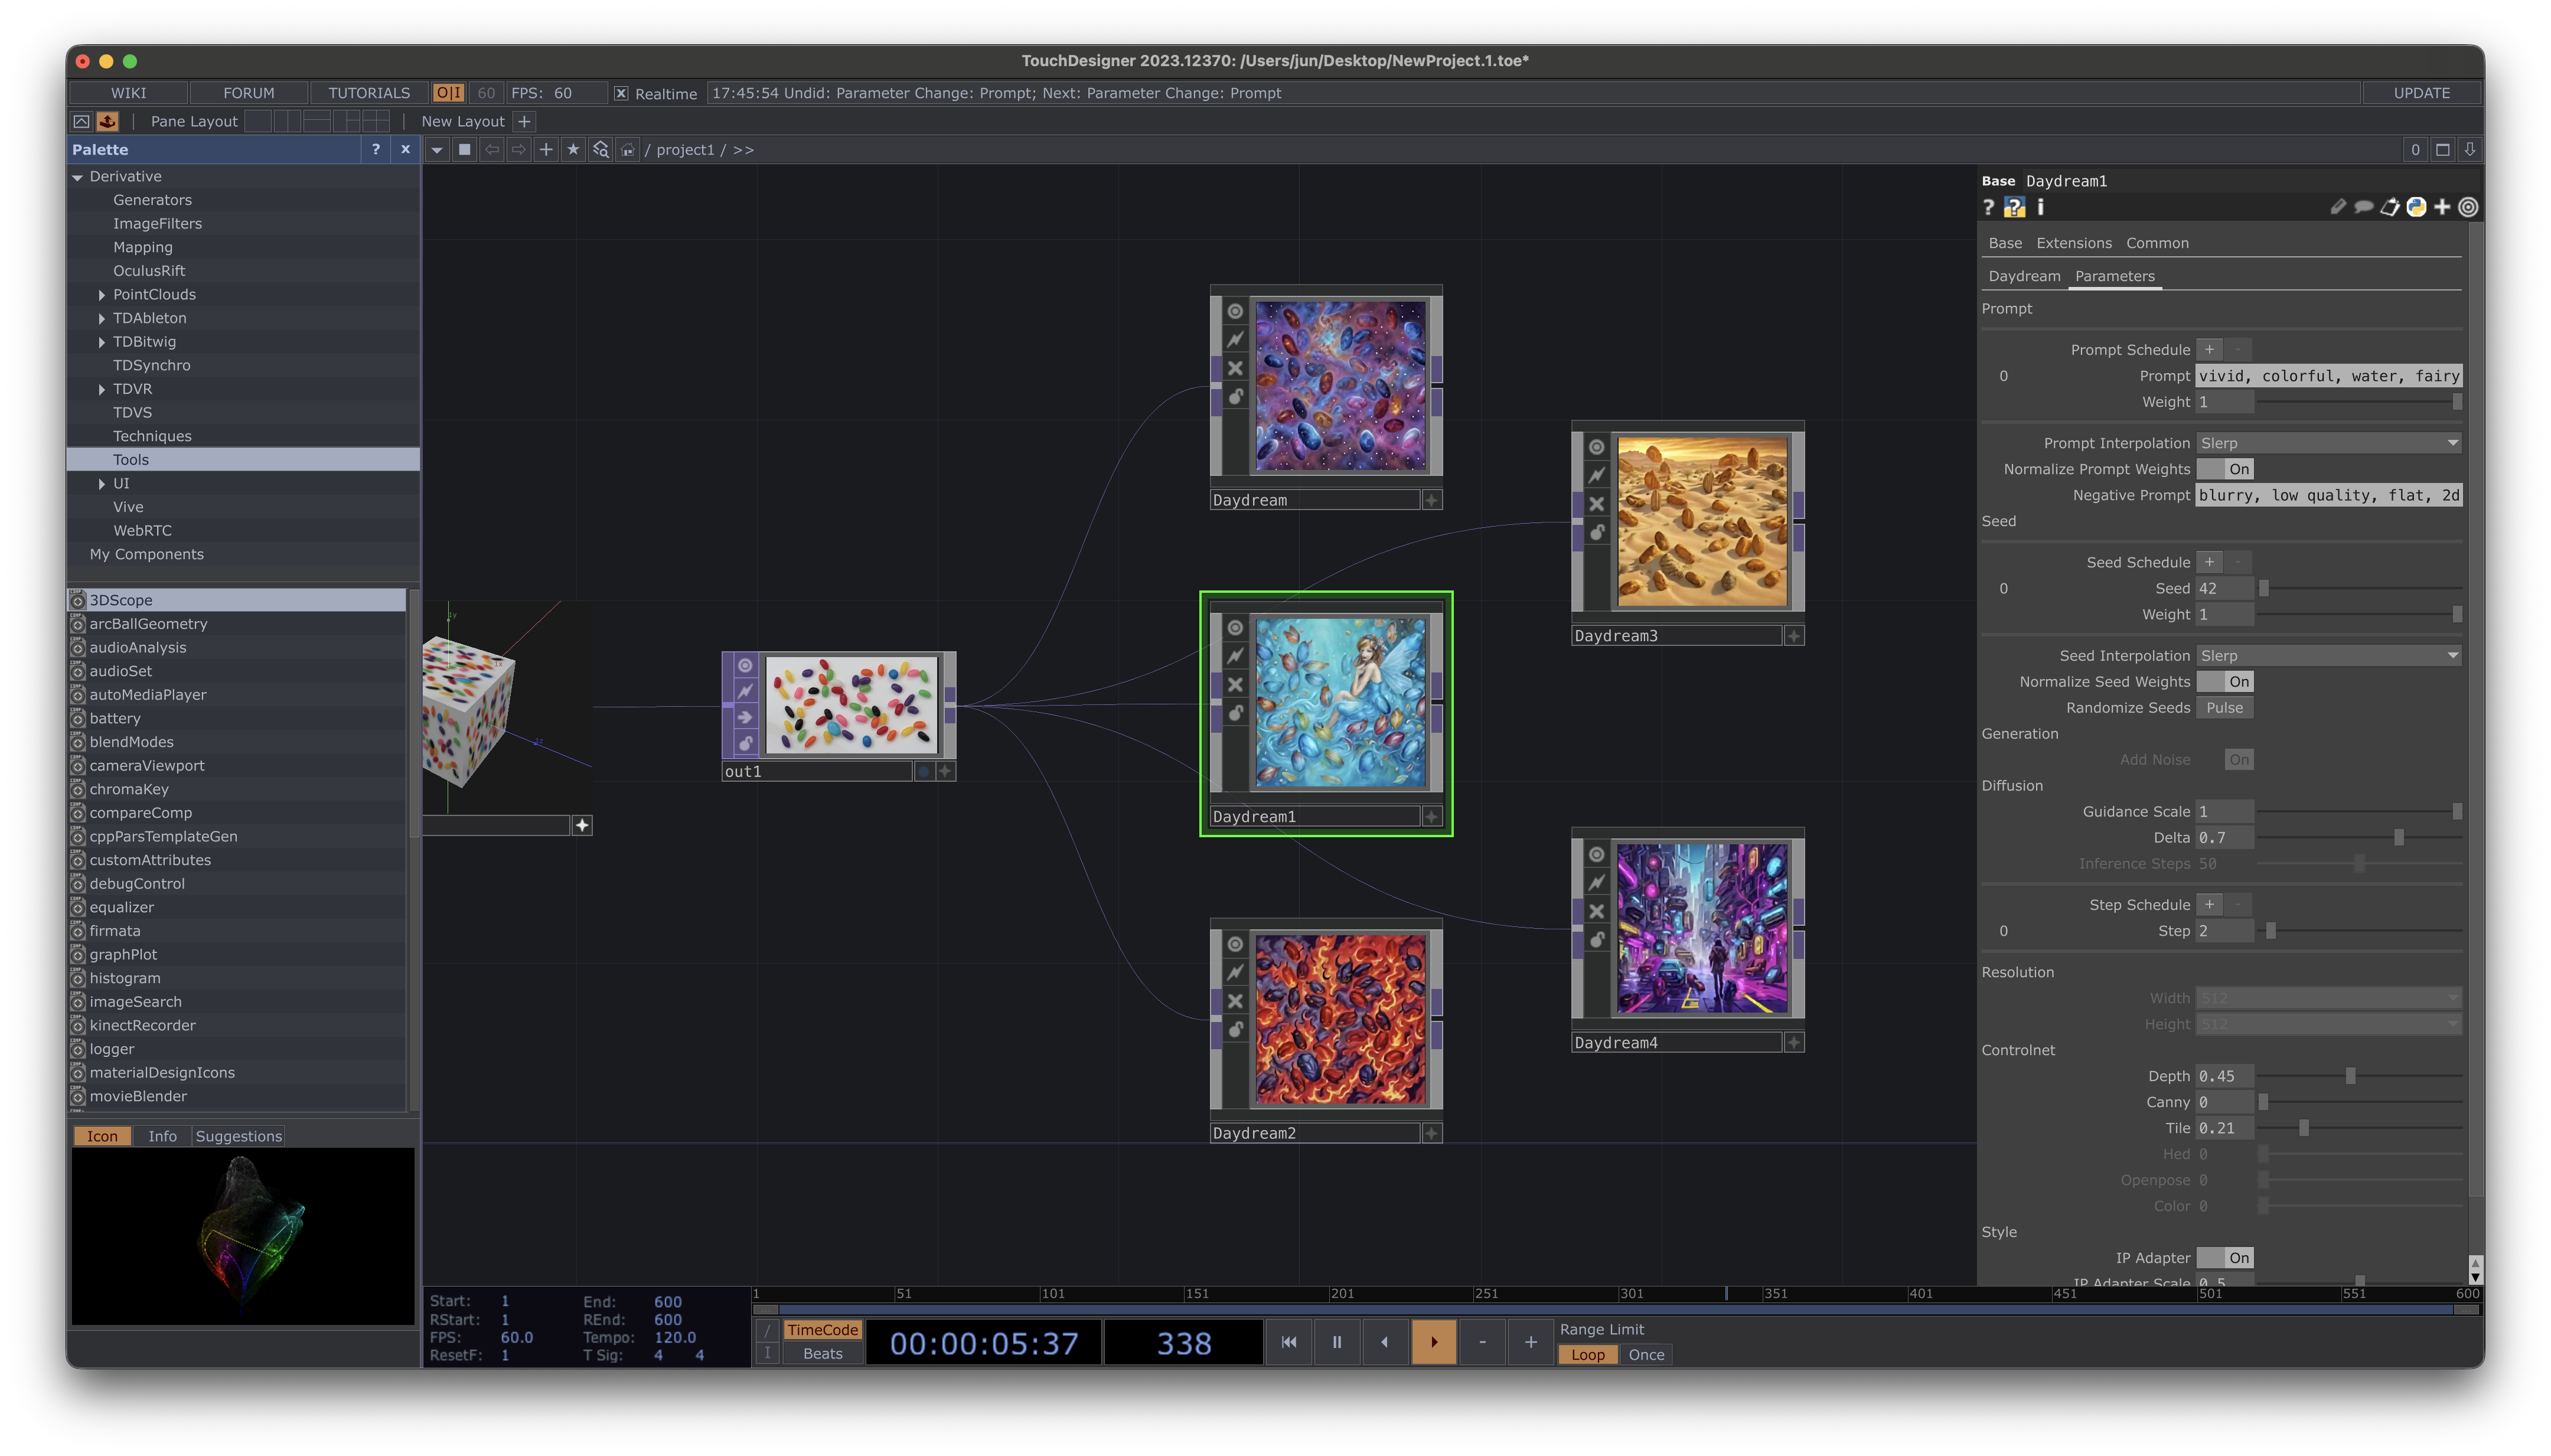This screenshot has width=2551, height=1456.
Task: Click the network search icon next to the star
Action: point(601,150)
